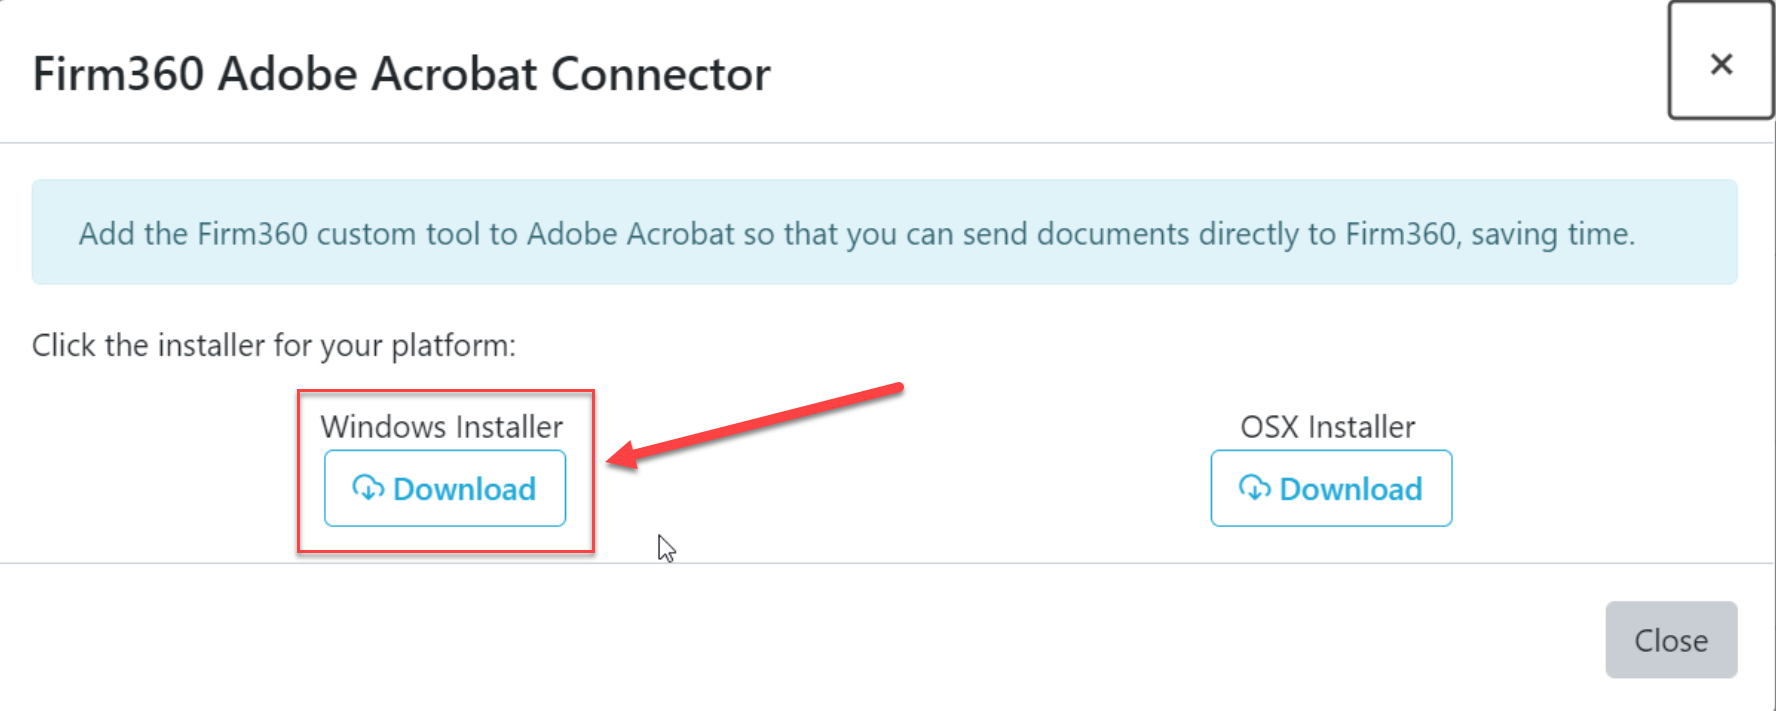Select the Windows Installer Download option
Image resolution: width=1776 pixels, height=711 pixels.
[445, 489]
